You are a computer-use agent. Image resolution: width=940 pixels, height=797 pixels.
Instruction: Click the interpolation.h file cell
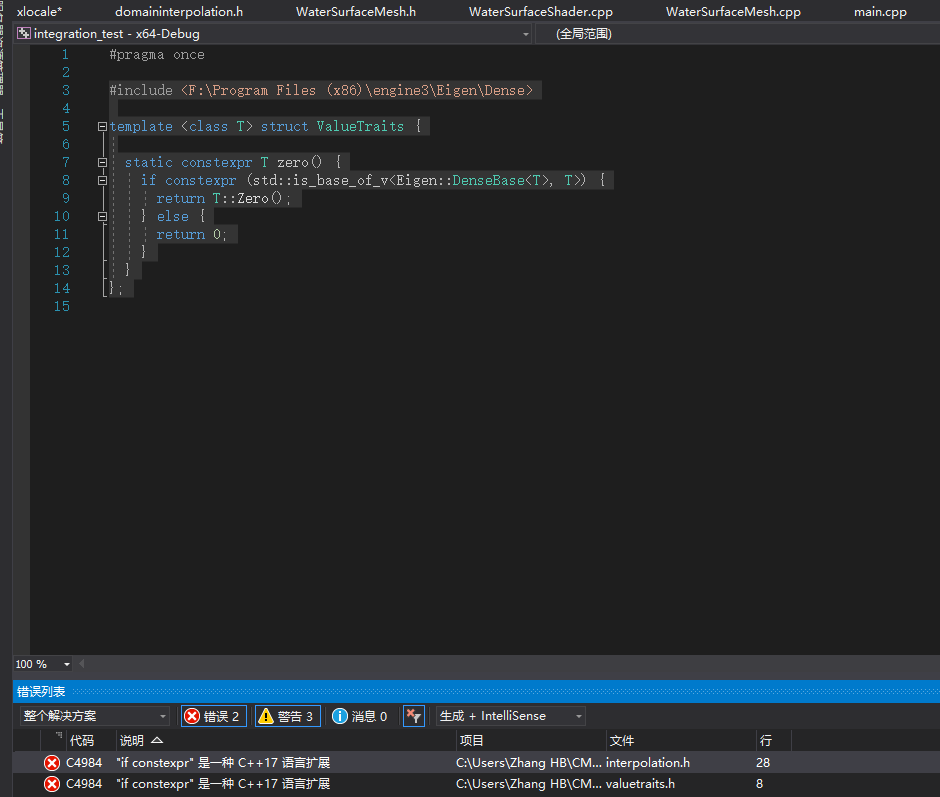647,763
